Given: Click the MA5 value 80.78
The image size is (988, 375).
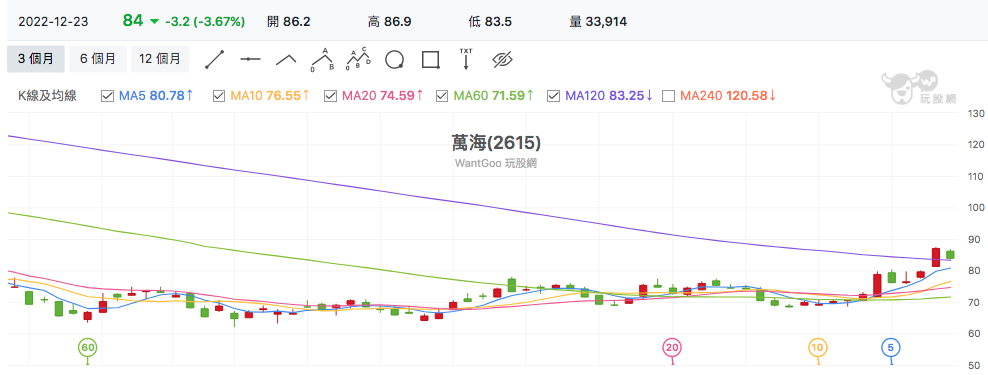Looking at the screenshot, I should click(167, 96).
